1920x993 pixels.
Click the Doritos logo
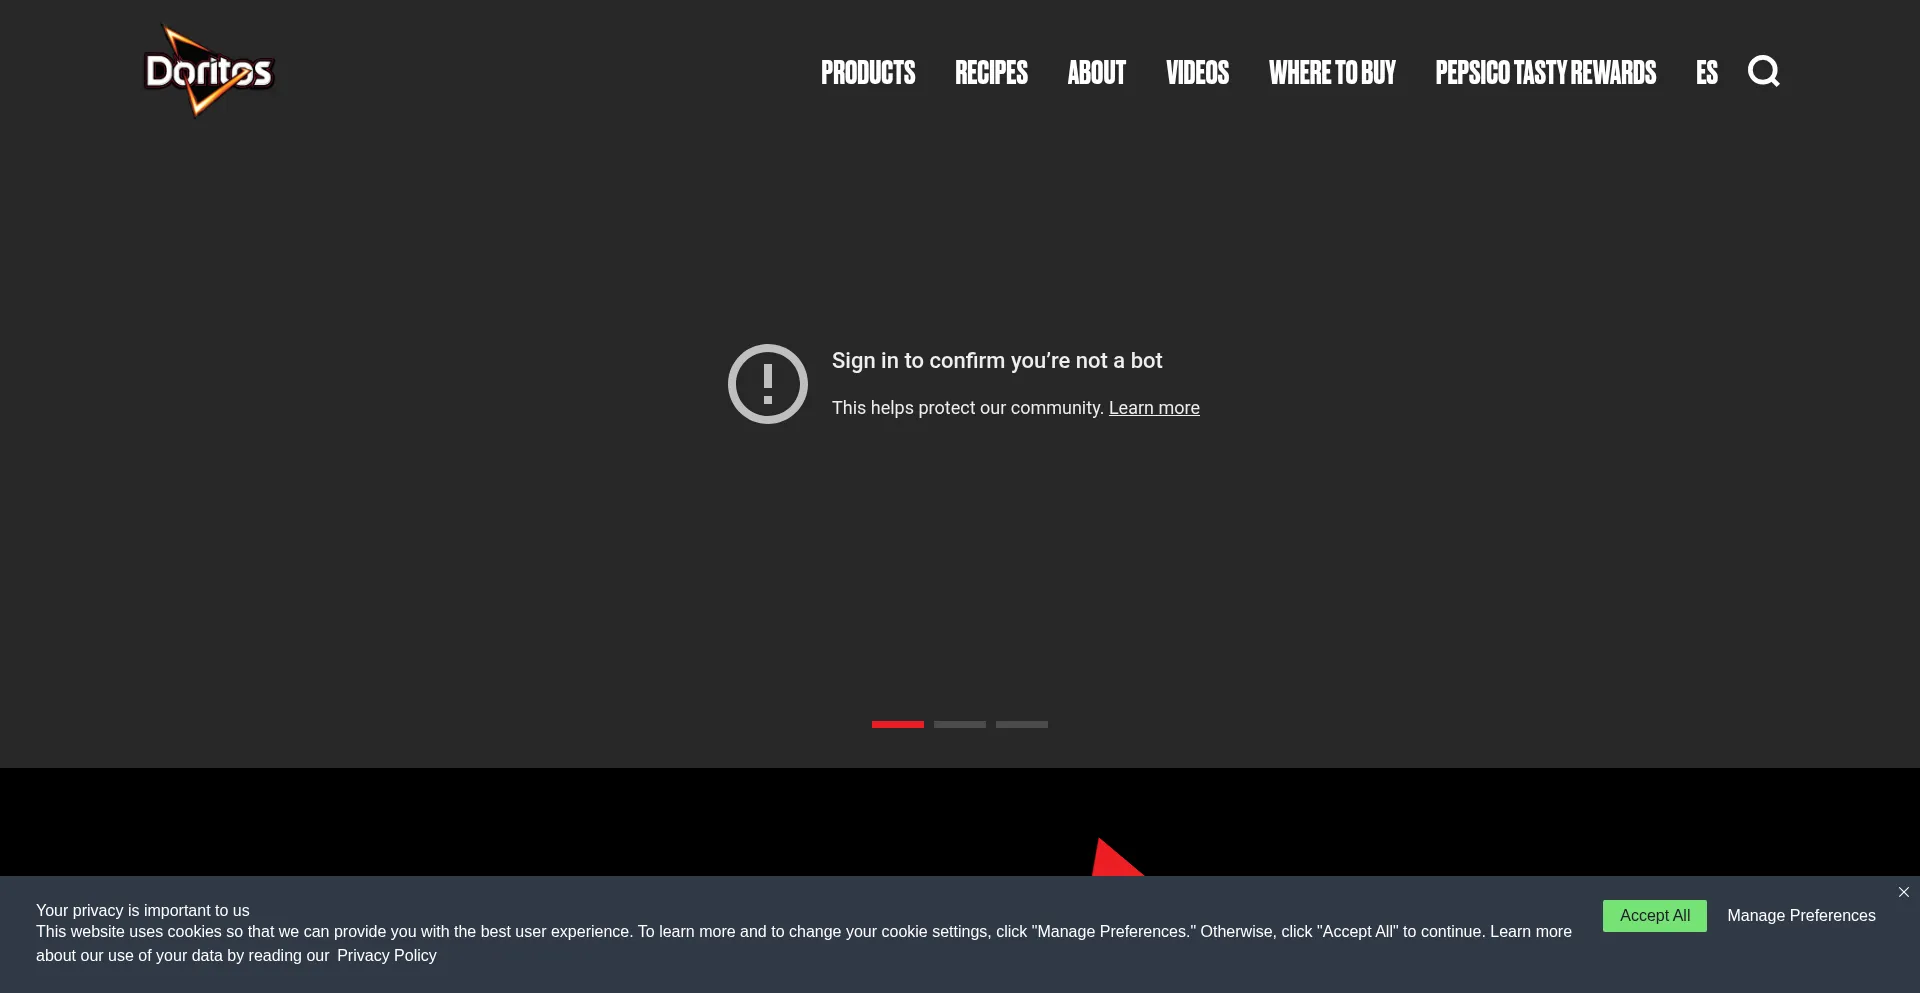point(209,71)
